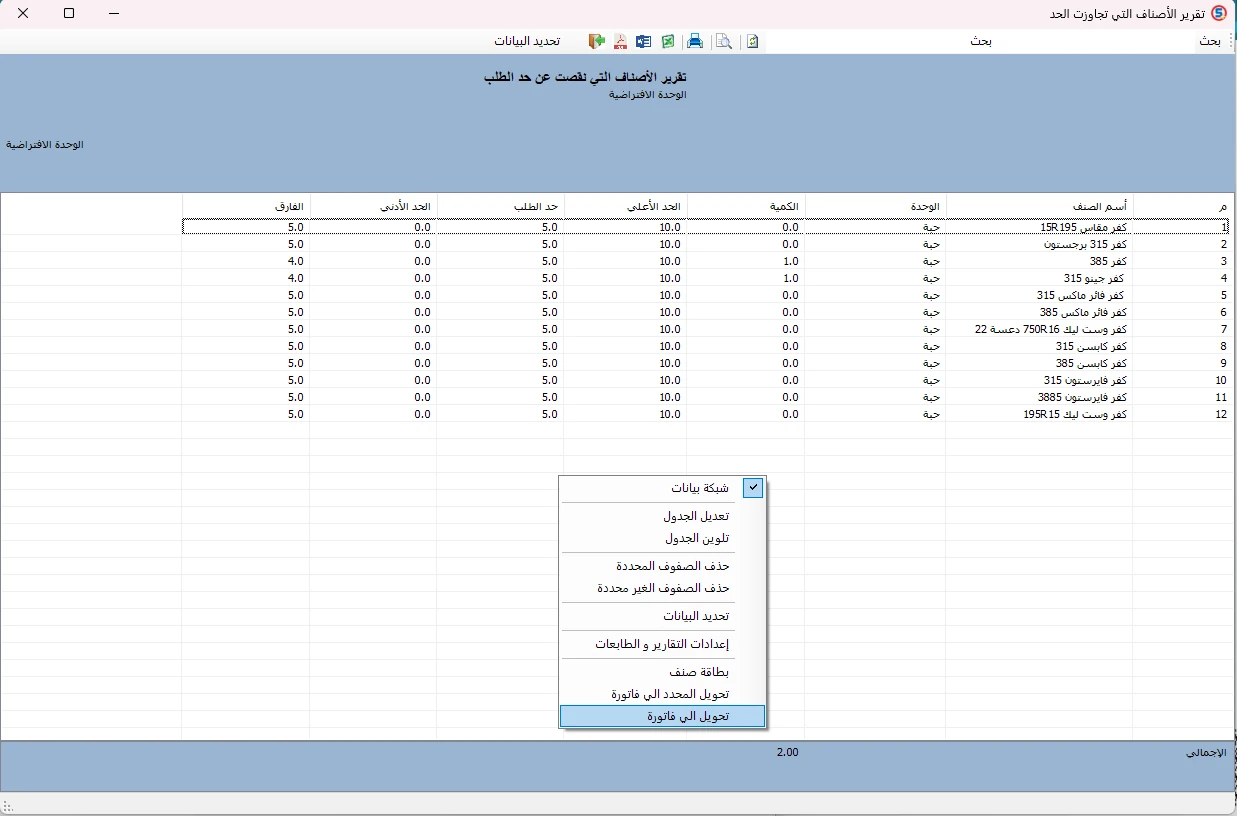The width and height of the screenshot is (1237, 816).
Task: Click the 'حد الطلب' column header
Action: tap(501, 205)
